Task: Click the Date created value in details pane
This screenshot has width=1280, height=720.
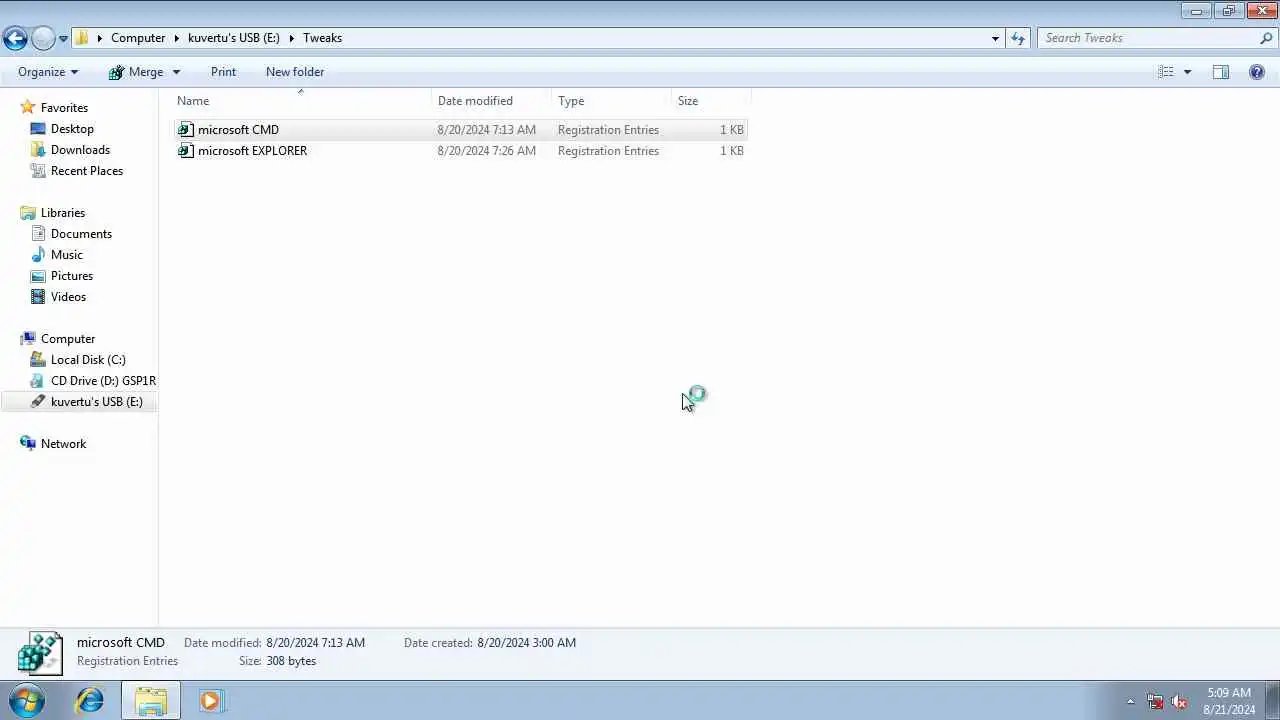Action: pos(526,643)
